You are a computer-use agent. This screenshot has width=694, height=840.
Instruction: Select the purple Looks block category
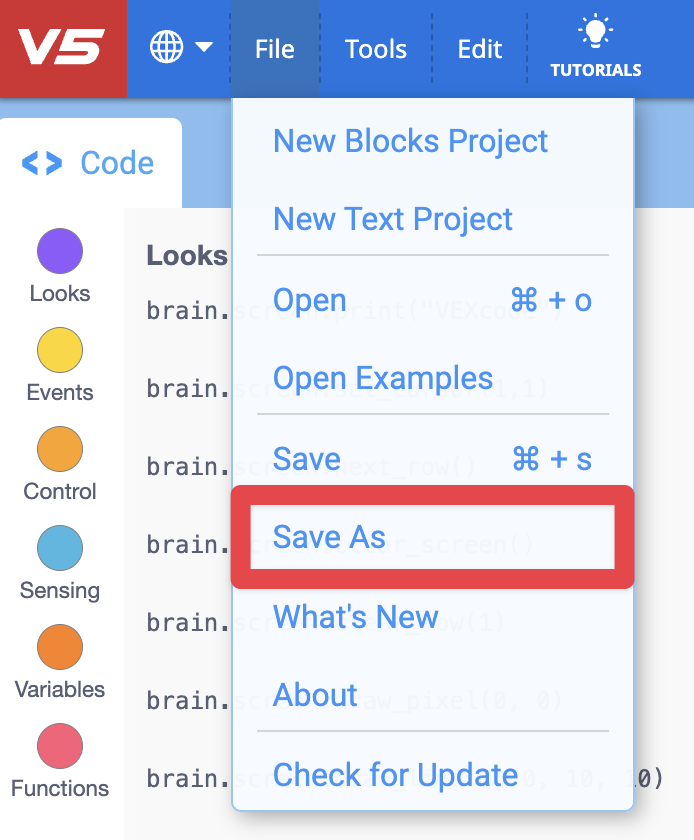click(x=59, y=252)
